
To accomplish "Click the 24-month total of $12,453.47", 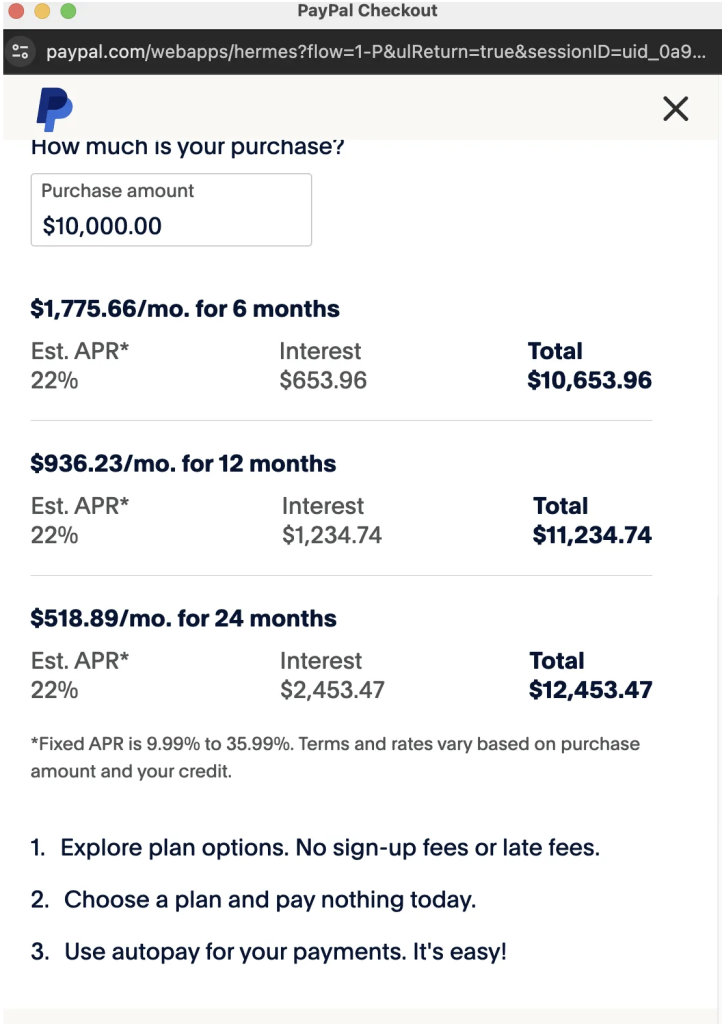I will (590, 690).
